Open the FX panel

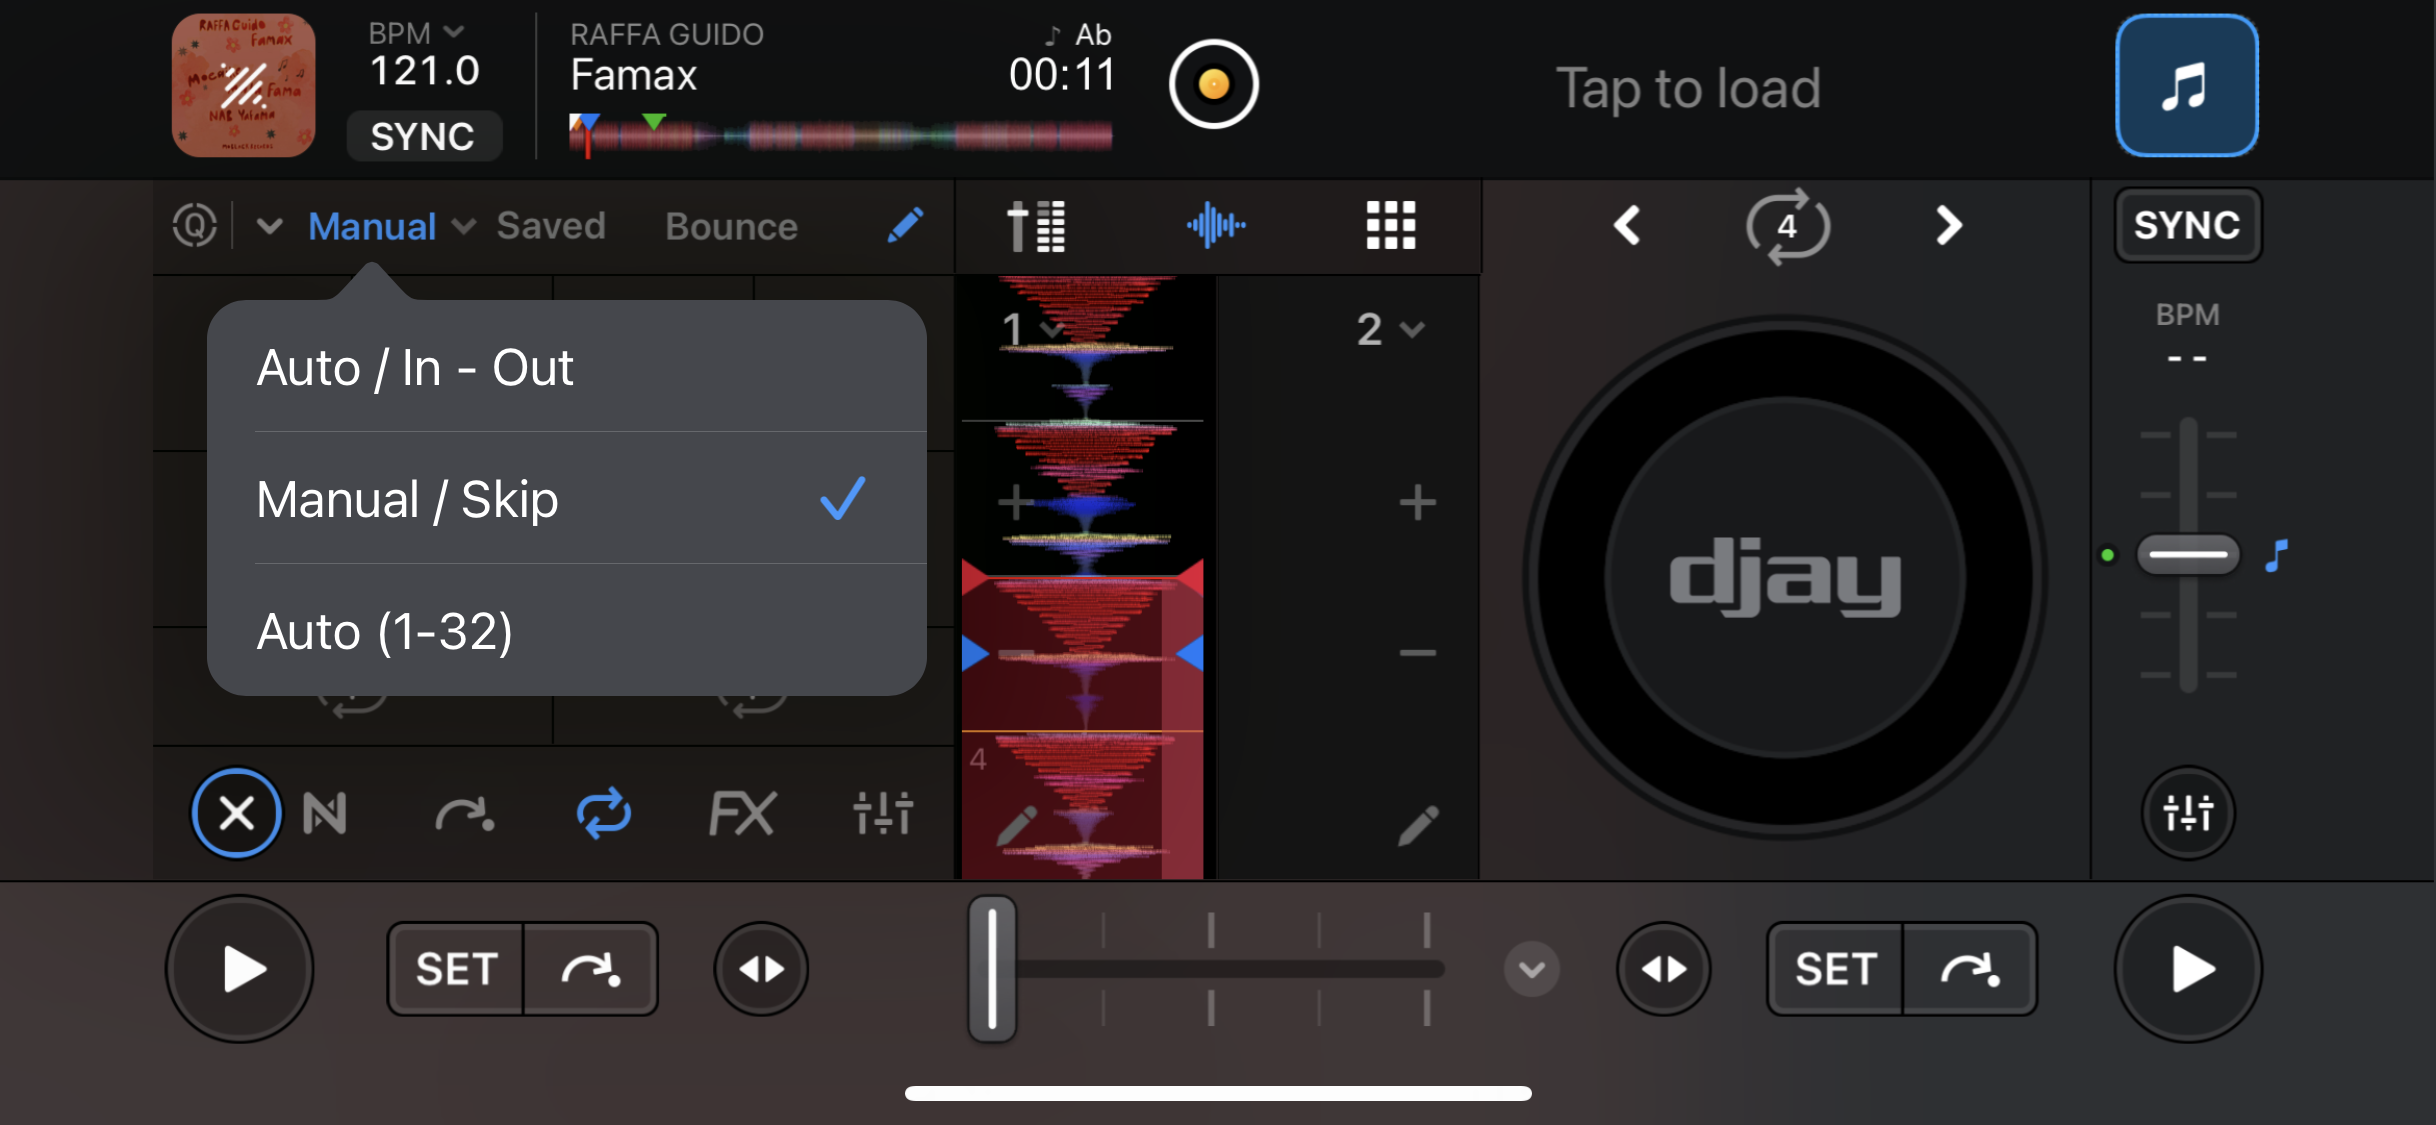(x=743, y=813)
